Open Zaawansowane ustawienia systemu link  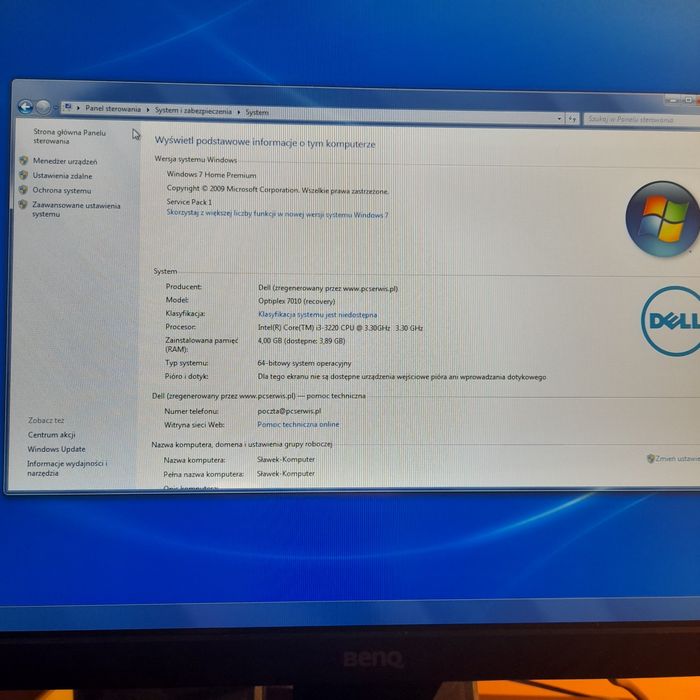click(x=76, y=209)
